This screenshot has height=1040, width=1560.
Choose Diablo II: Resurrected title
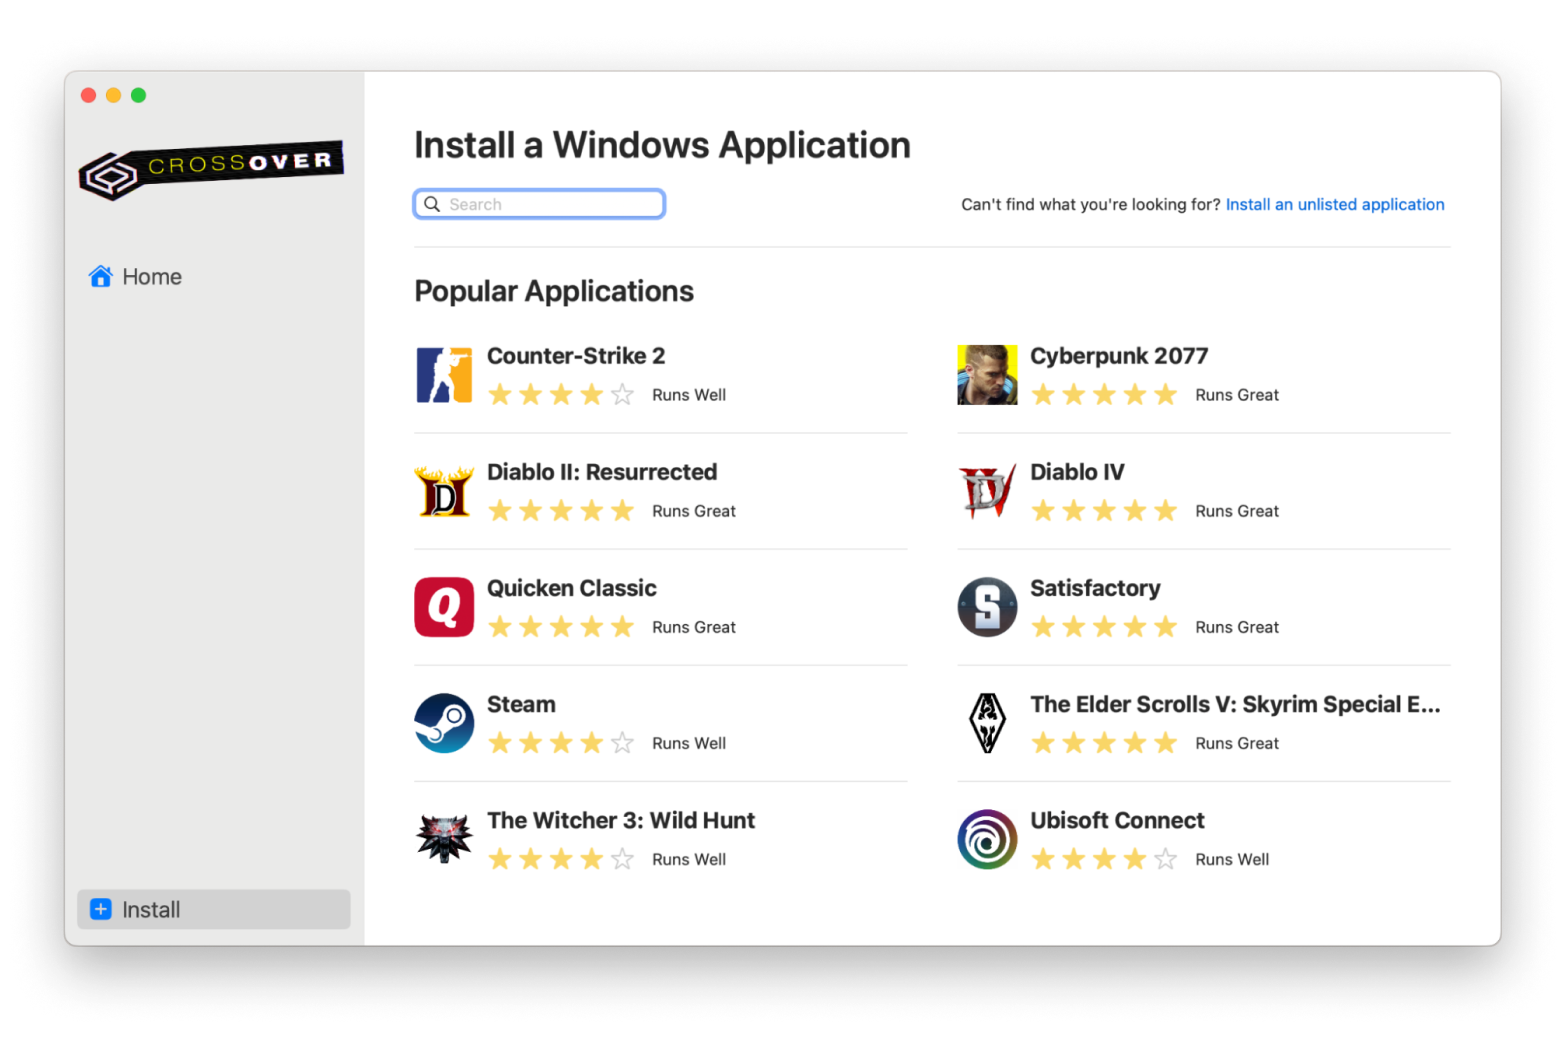[602, 472]
